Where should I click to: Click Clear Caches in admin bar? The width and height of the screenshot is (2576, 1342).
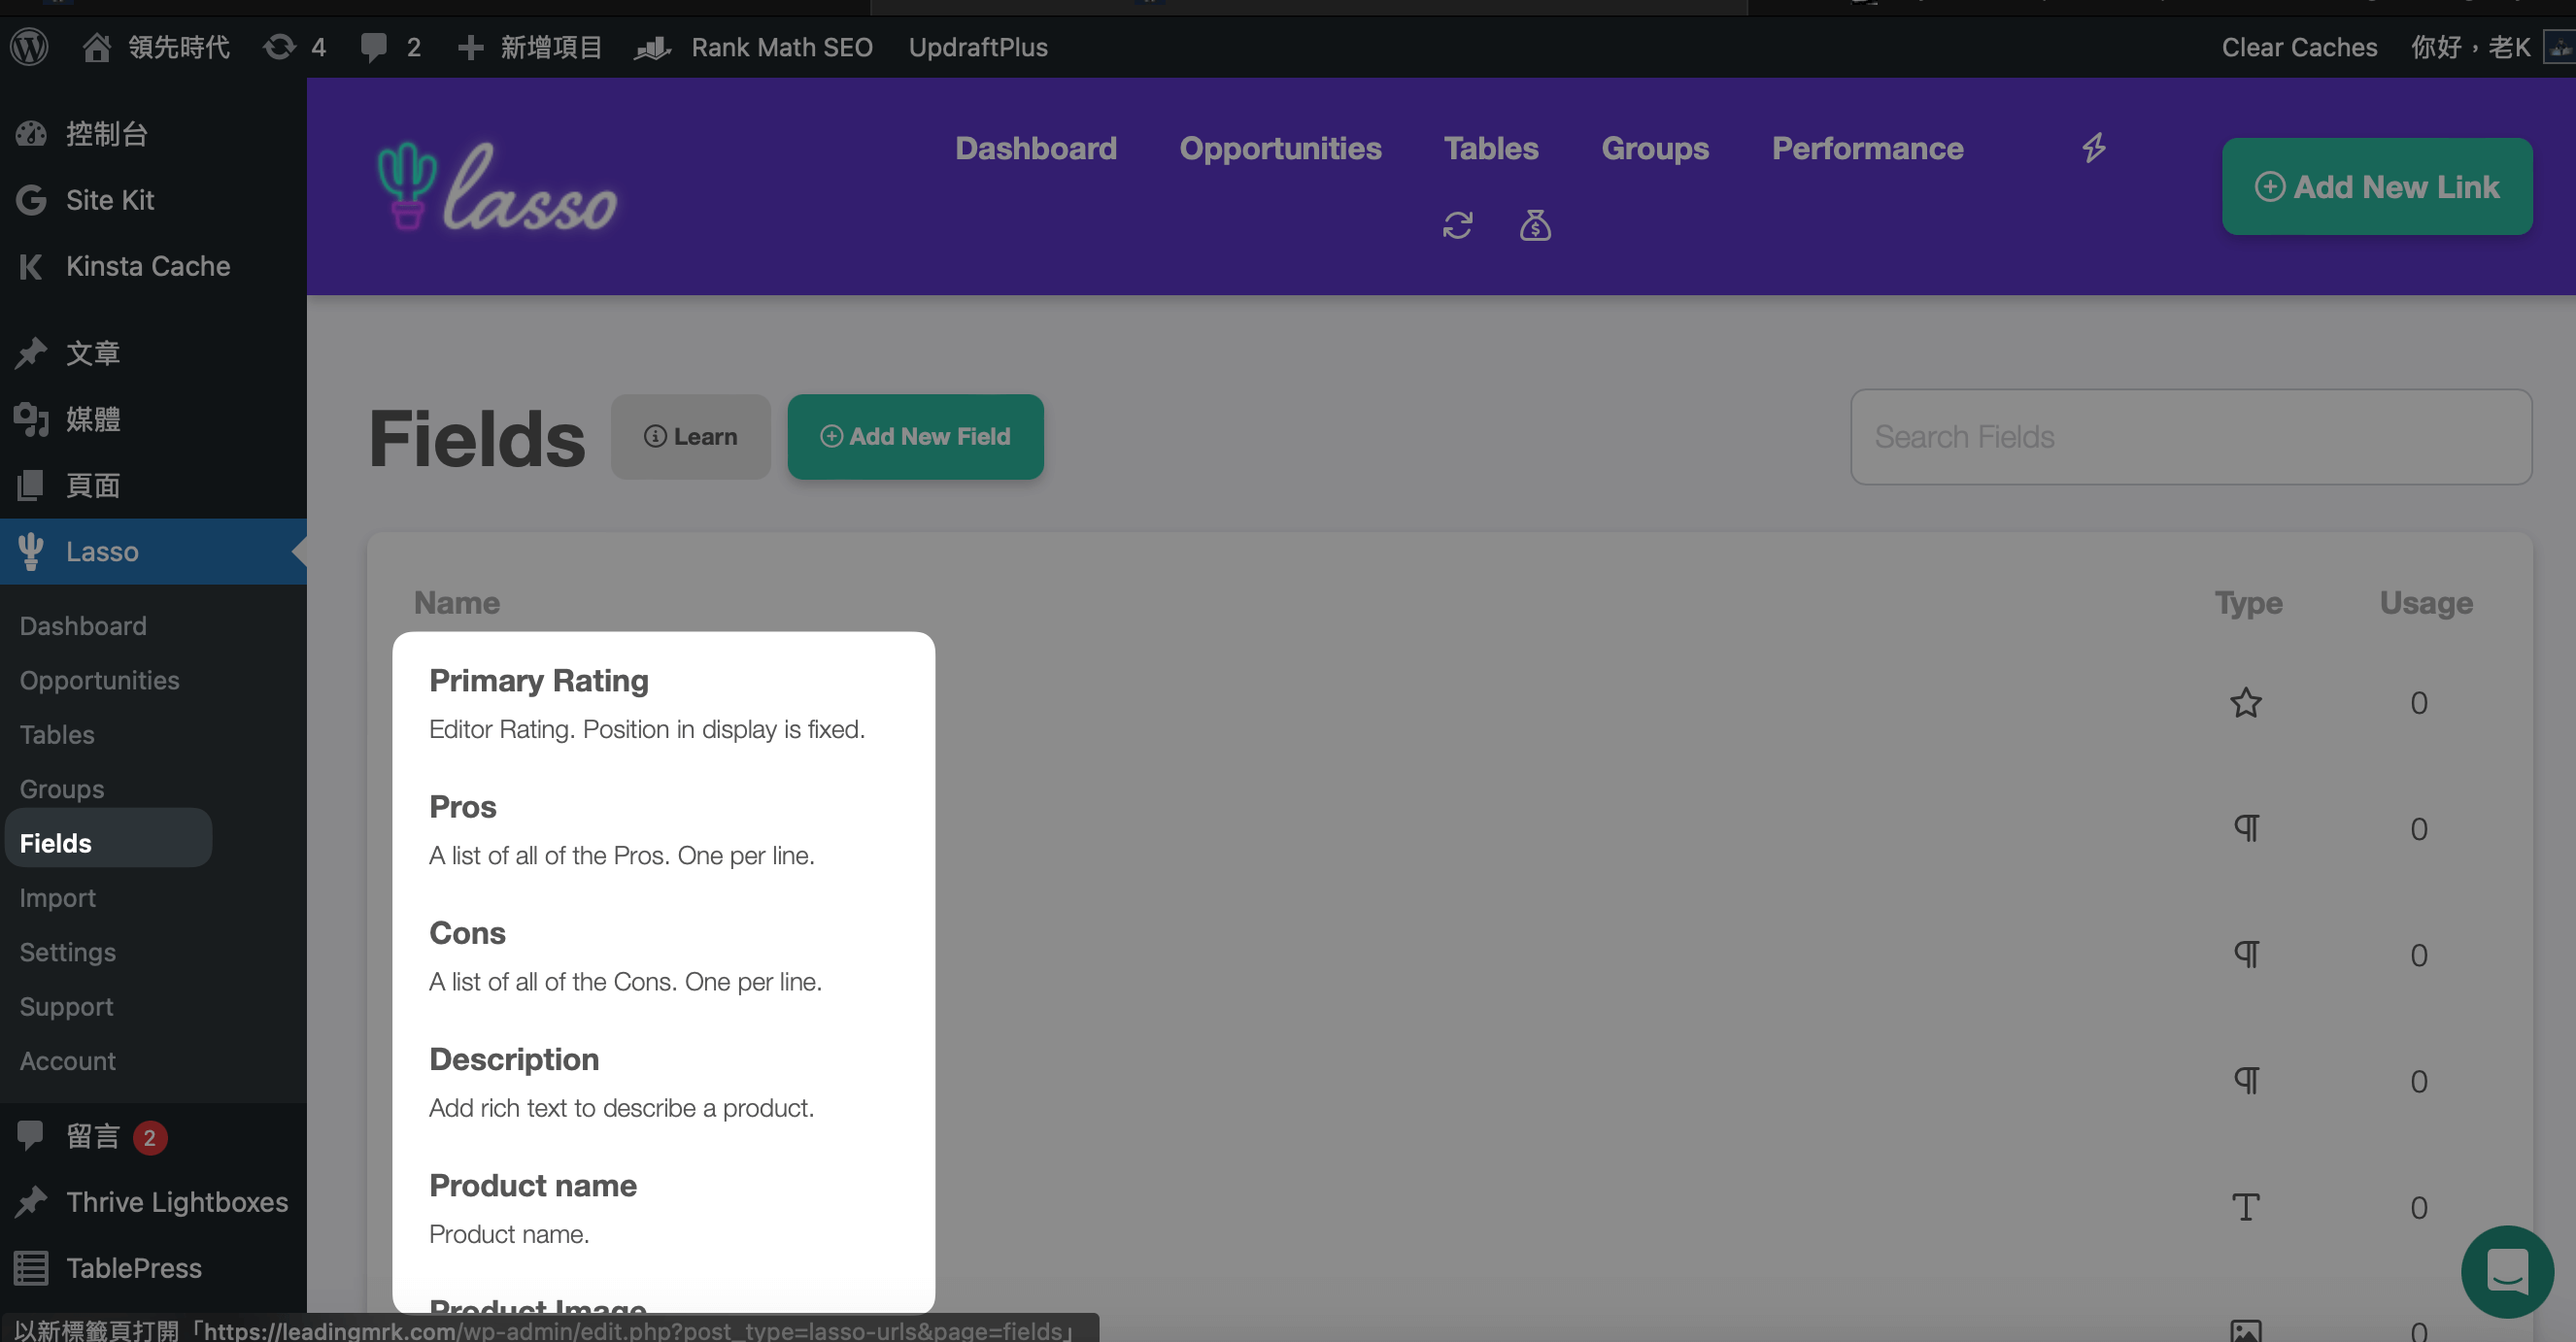2299,47
